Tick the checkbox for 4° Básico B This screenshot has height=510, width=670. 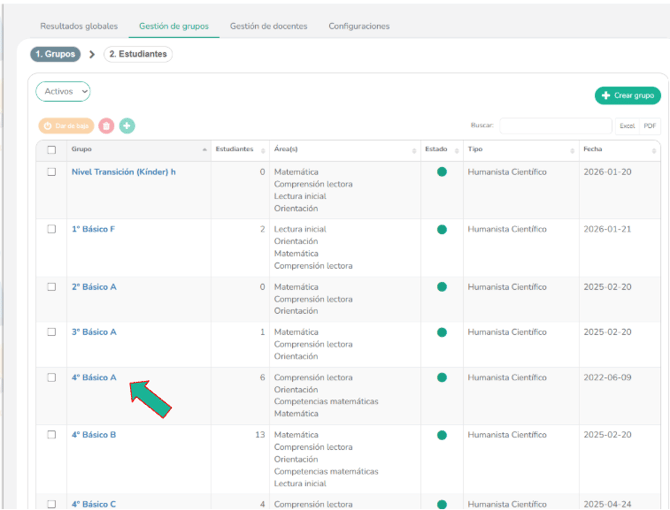[52, 435]
